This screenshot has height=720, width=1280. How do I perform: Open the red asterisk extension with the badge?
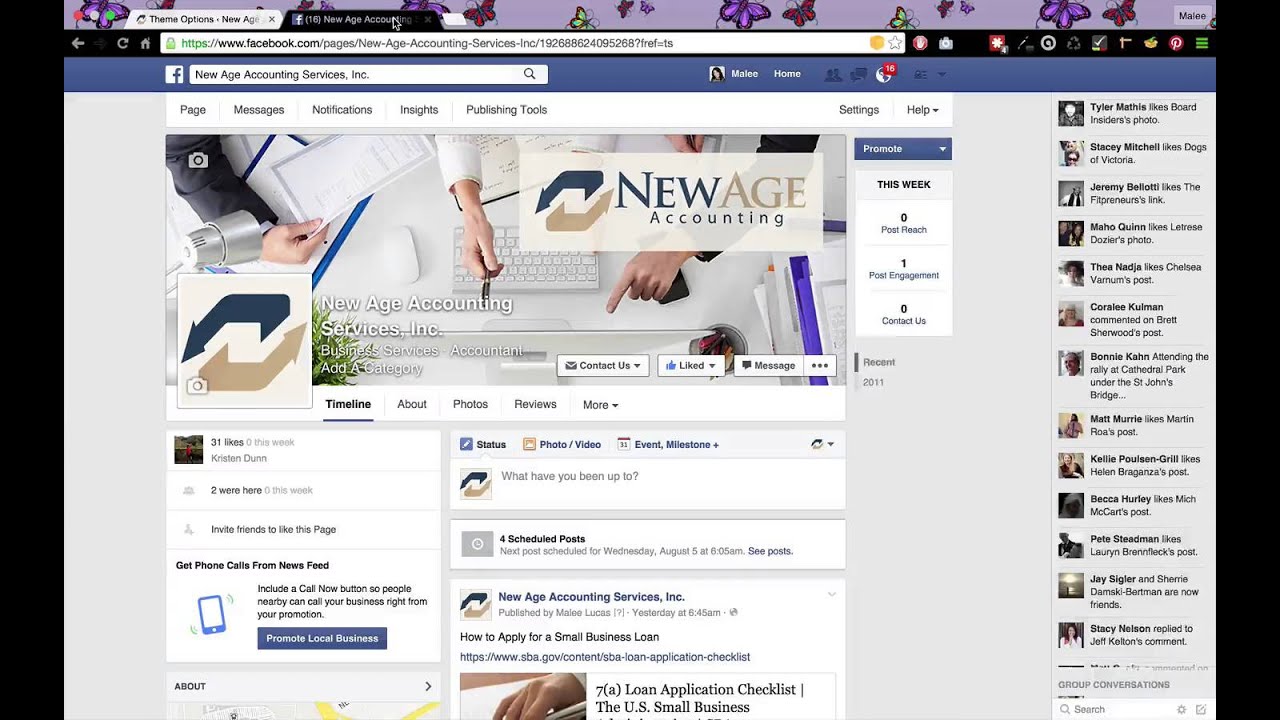[997, 43]
